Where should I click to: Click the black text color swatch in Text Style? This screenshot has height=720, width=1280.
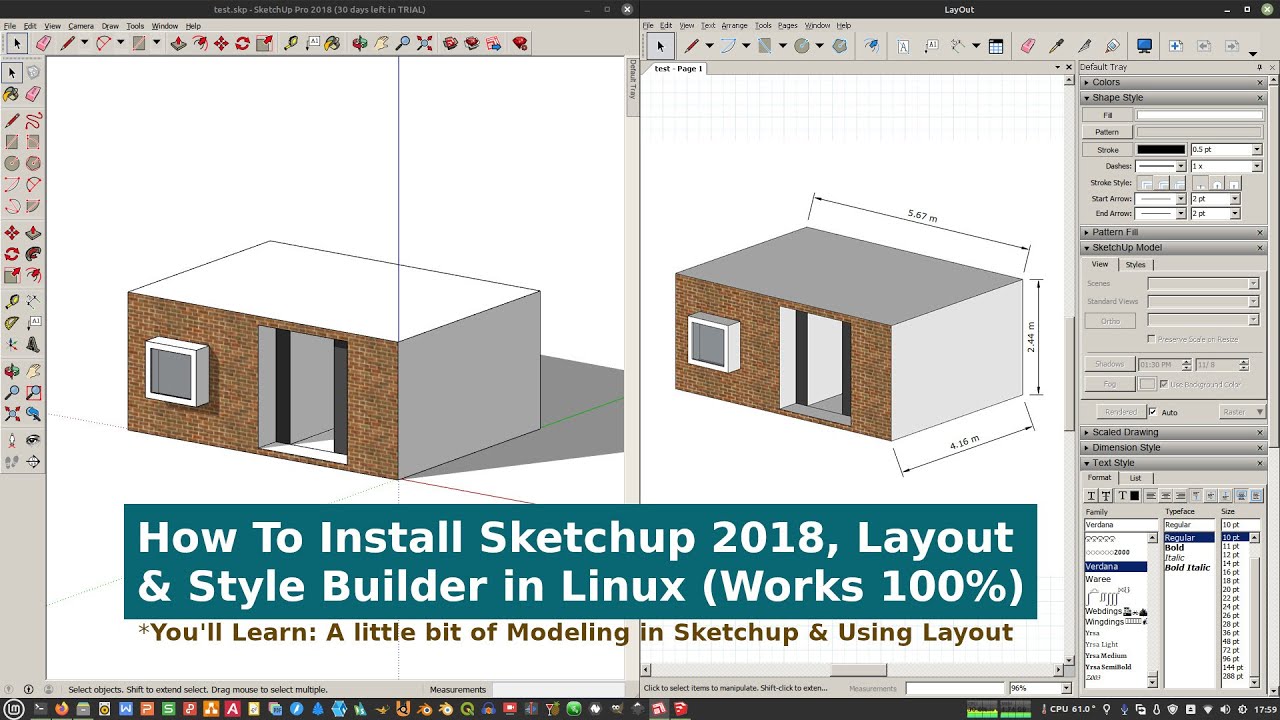(x=1135, y=496)
